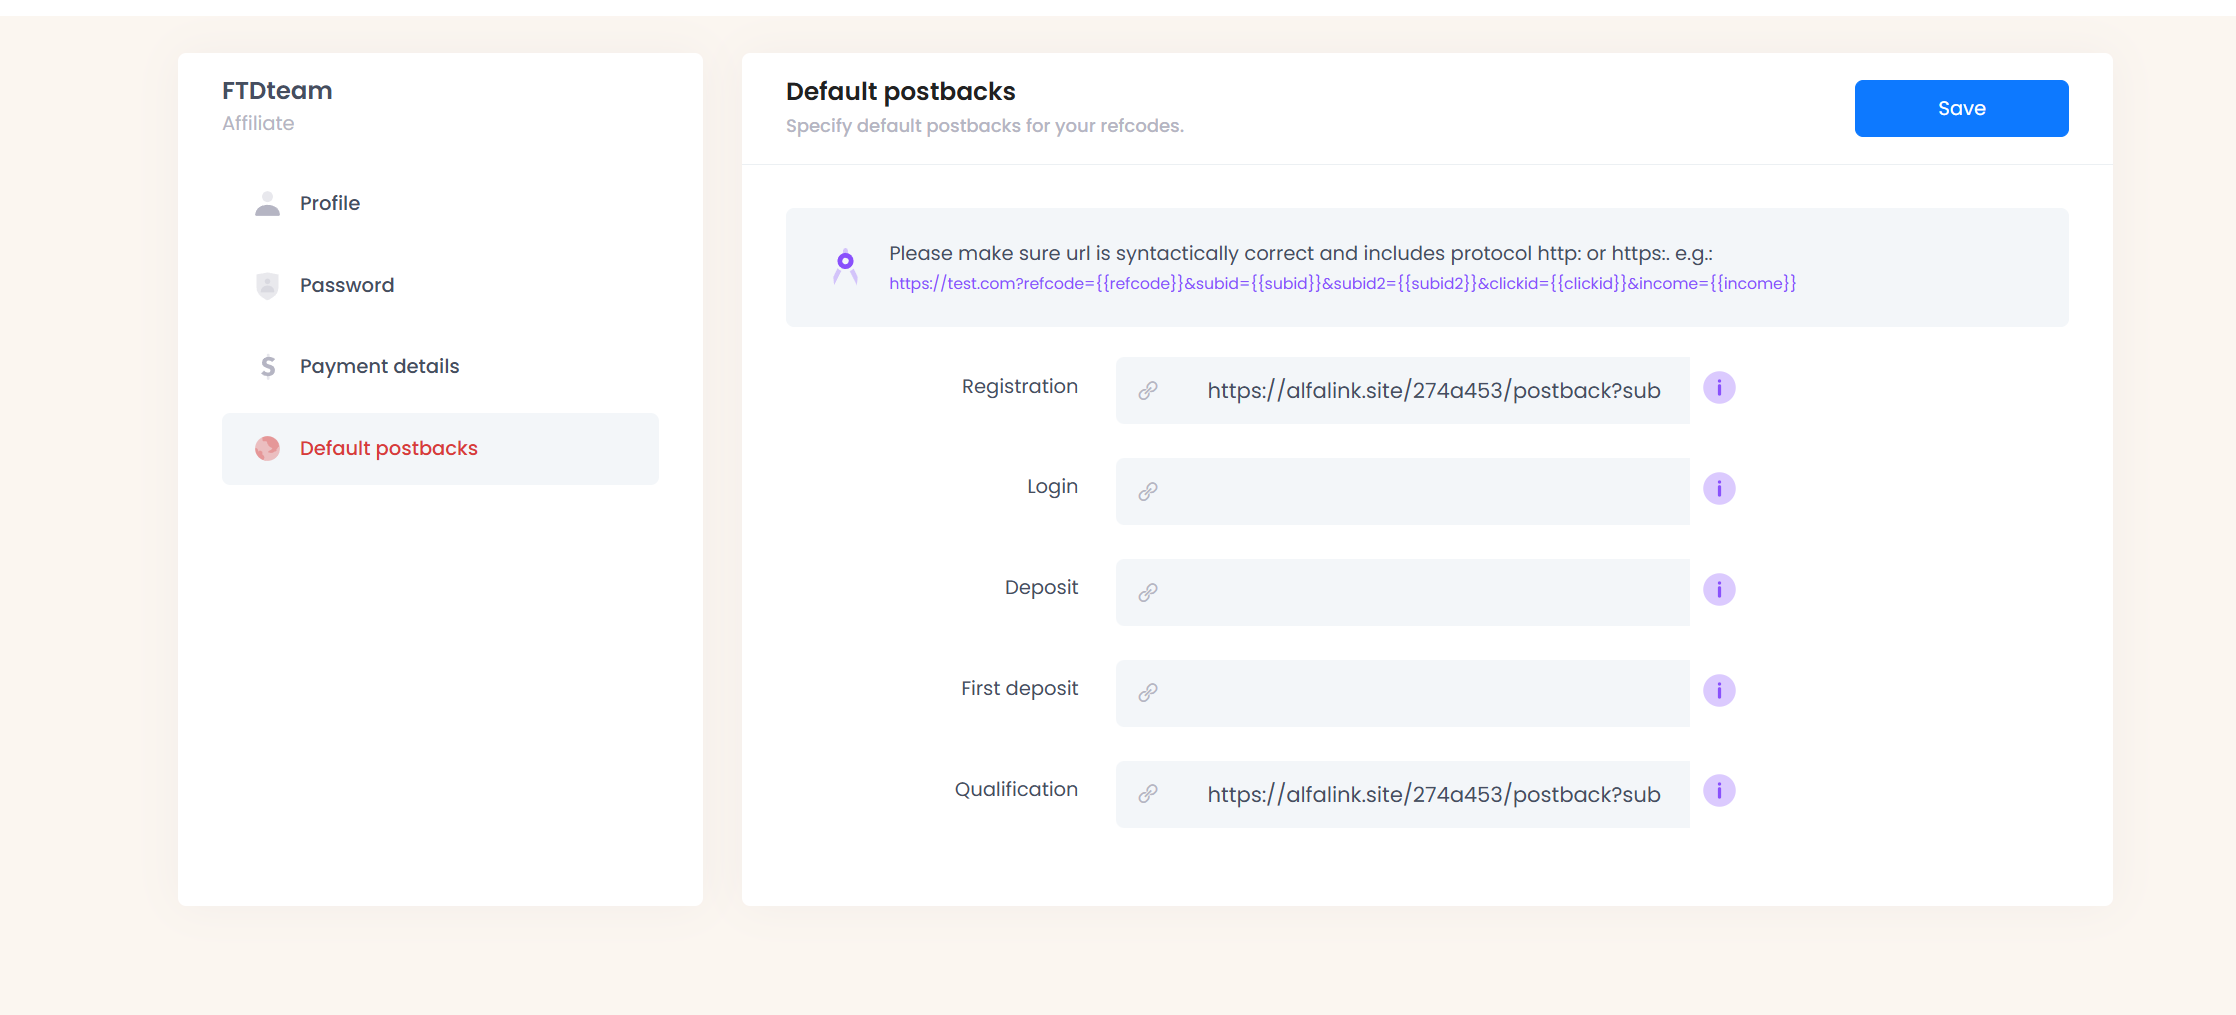Open Payment details section

coord(379,367)
